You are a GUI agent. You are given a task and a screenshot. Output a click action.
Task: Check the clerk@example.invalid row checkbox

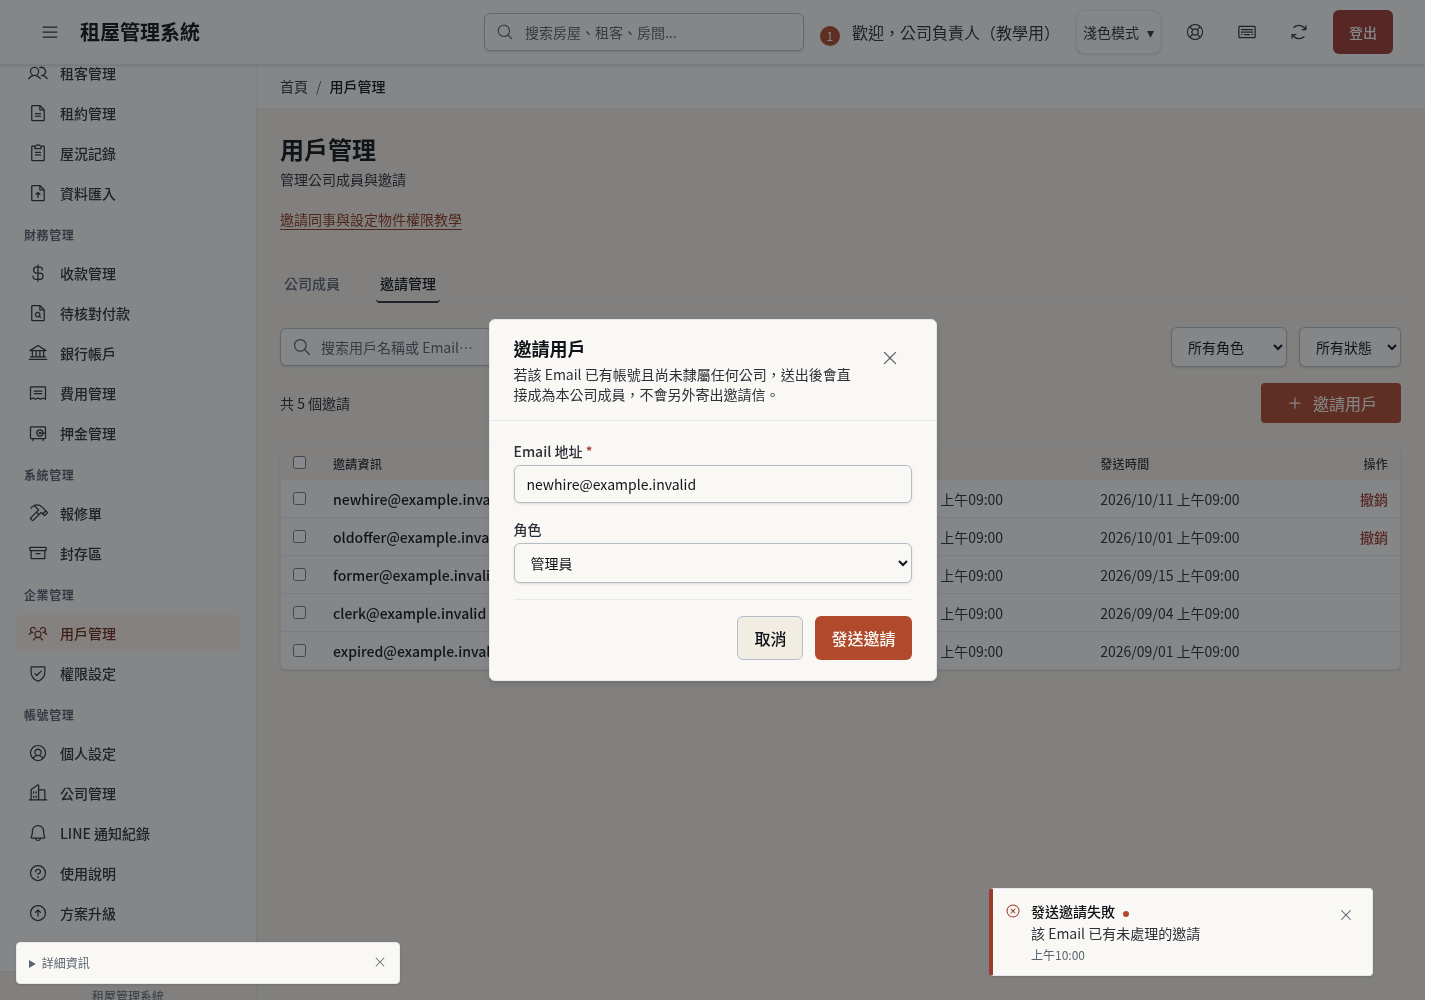click(299, 612)
